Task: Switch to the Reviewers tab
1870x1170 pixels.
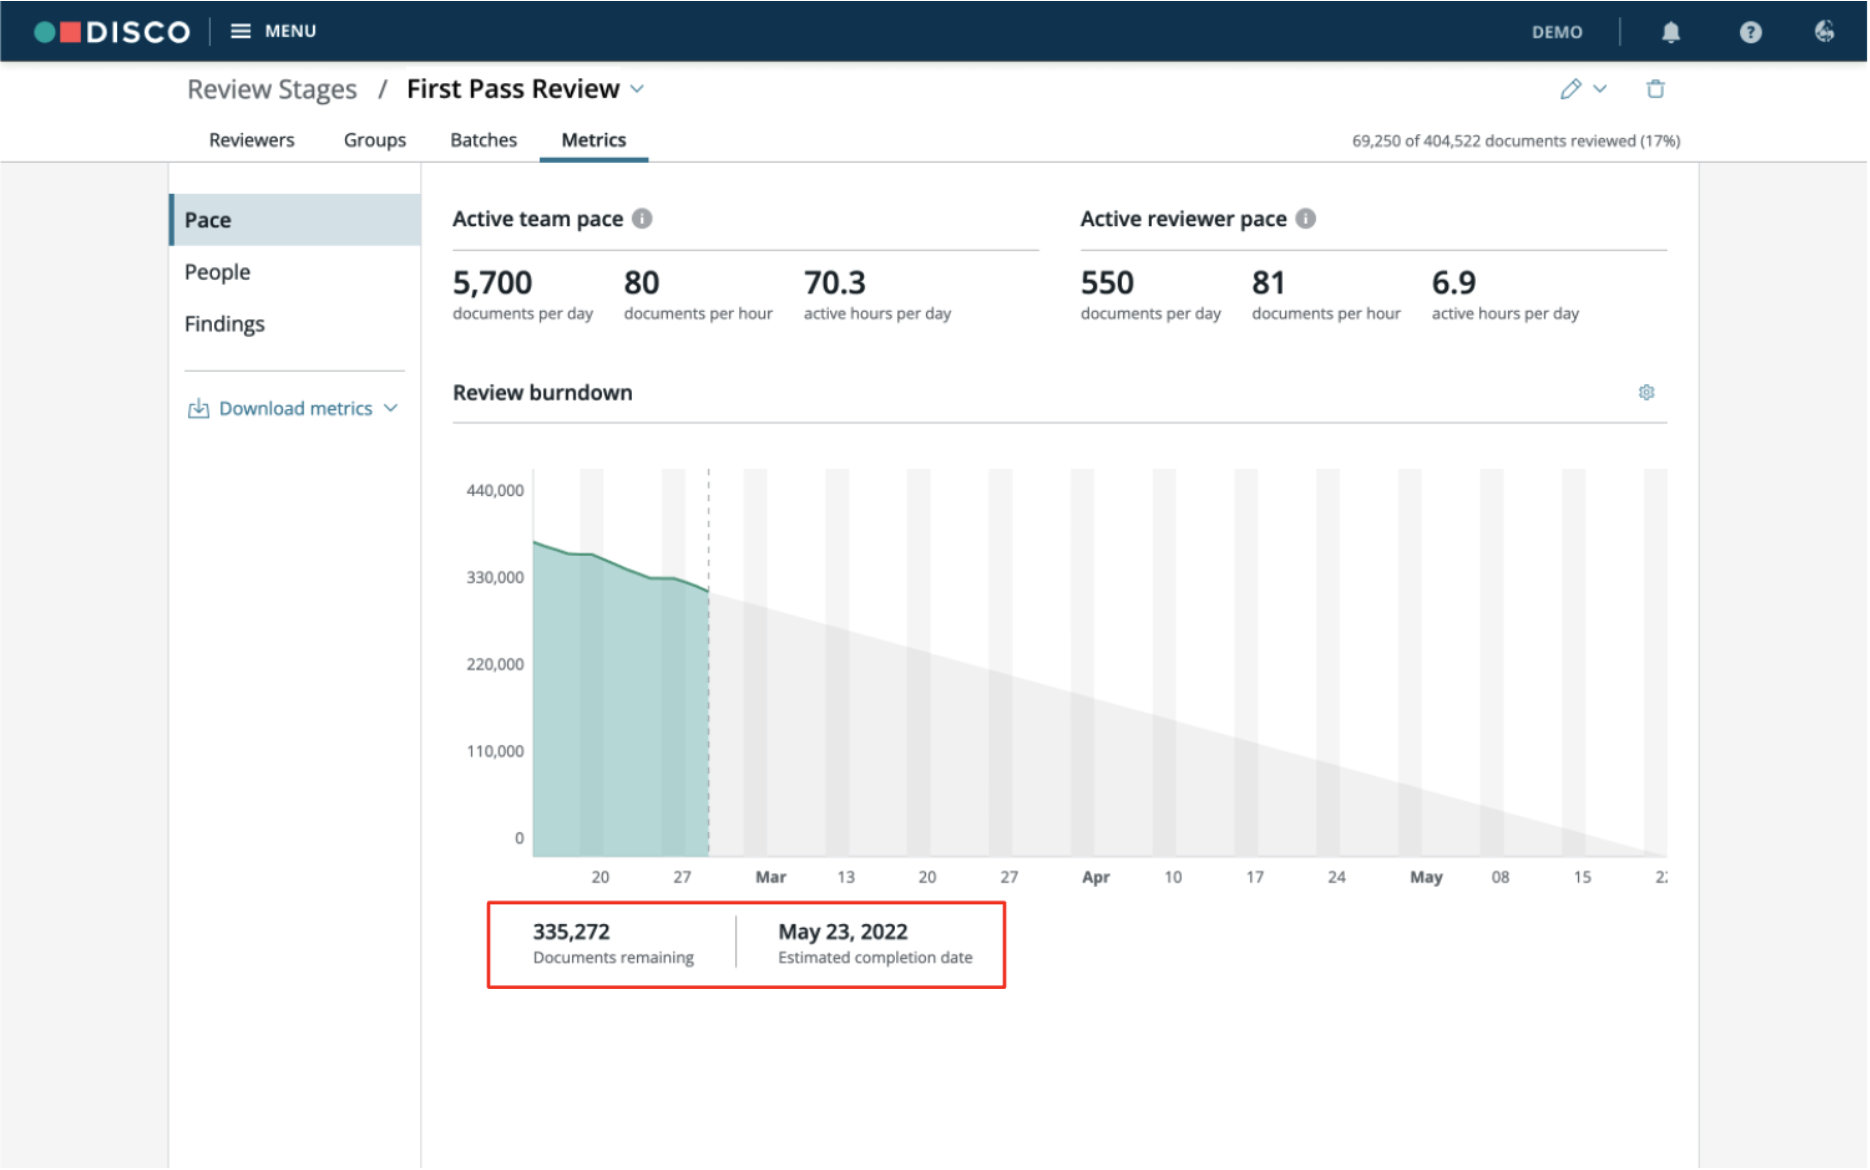Action: click(x=252, y=140)
